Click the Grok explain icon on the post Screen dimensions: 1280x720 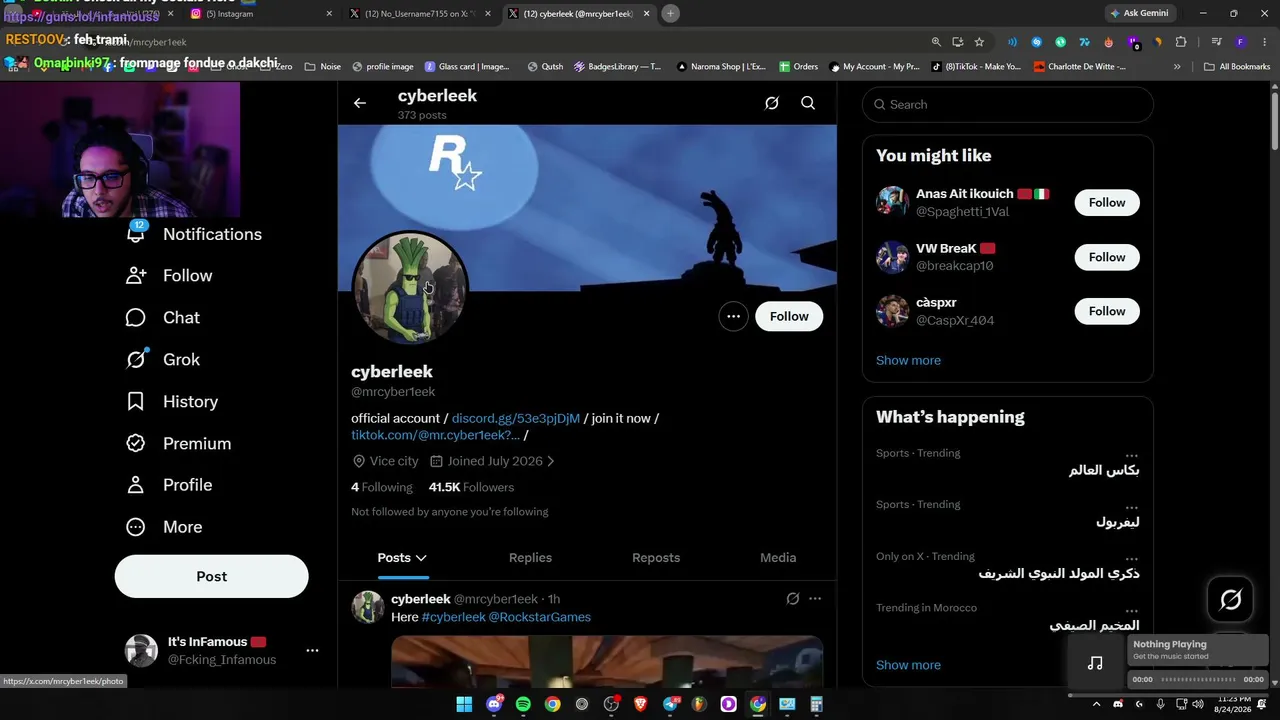click(793, 599)
